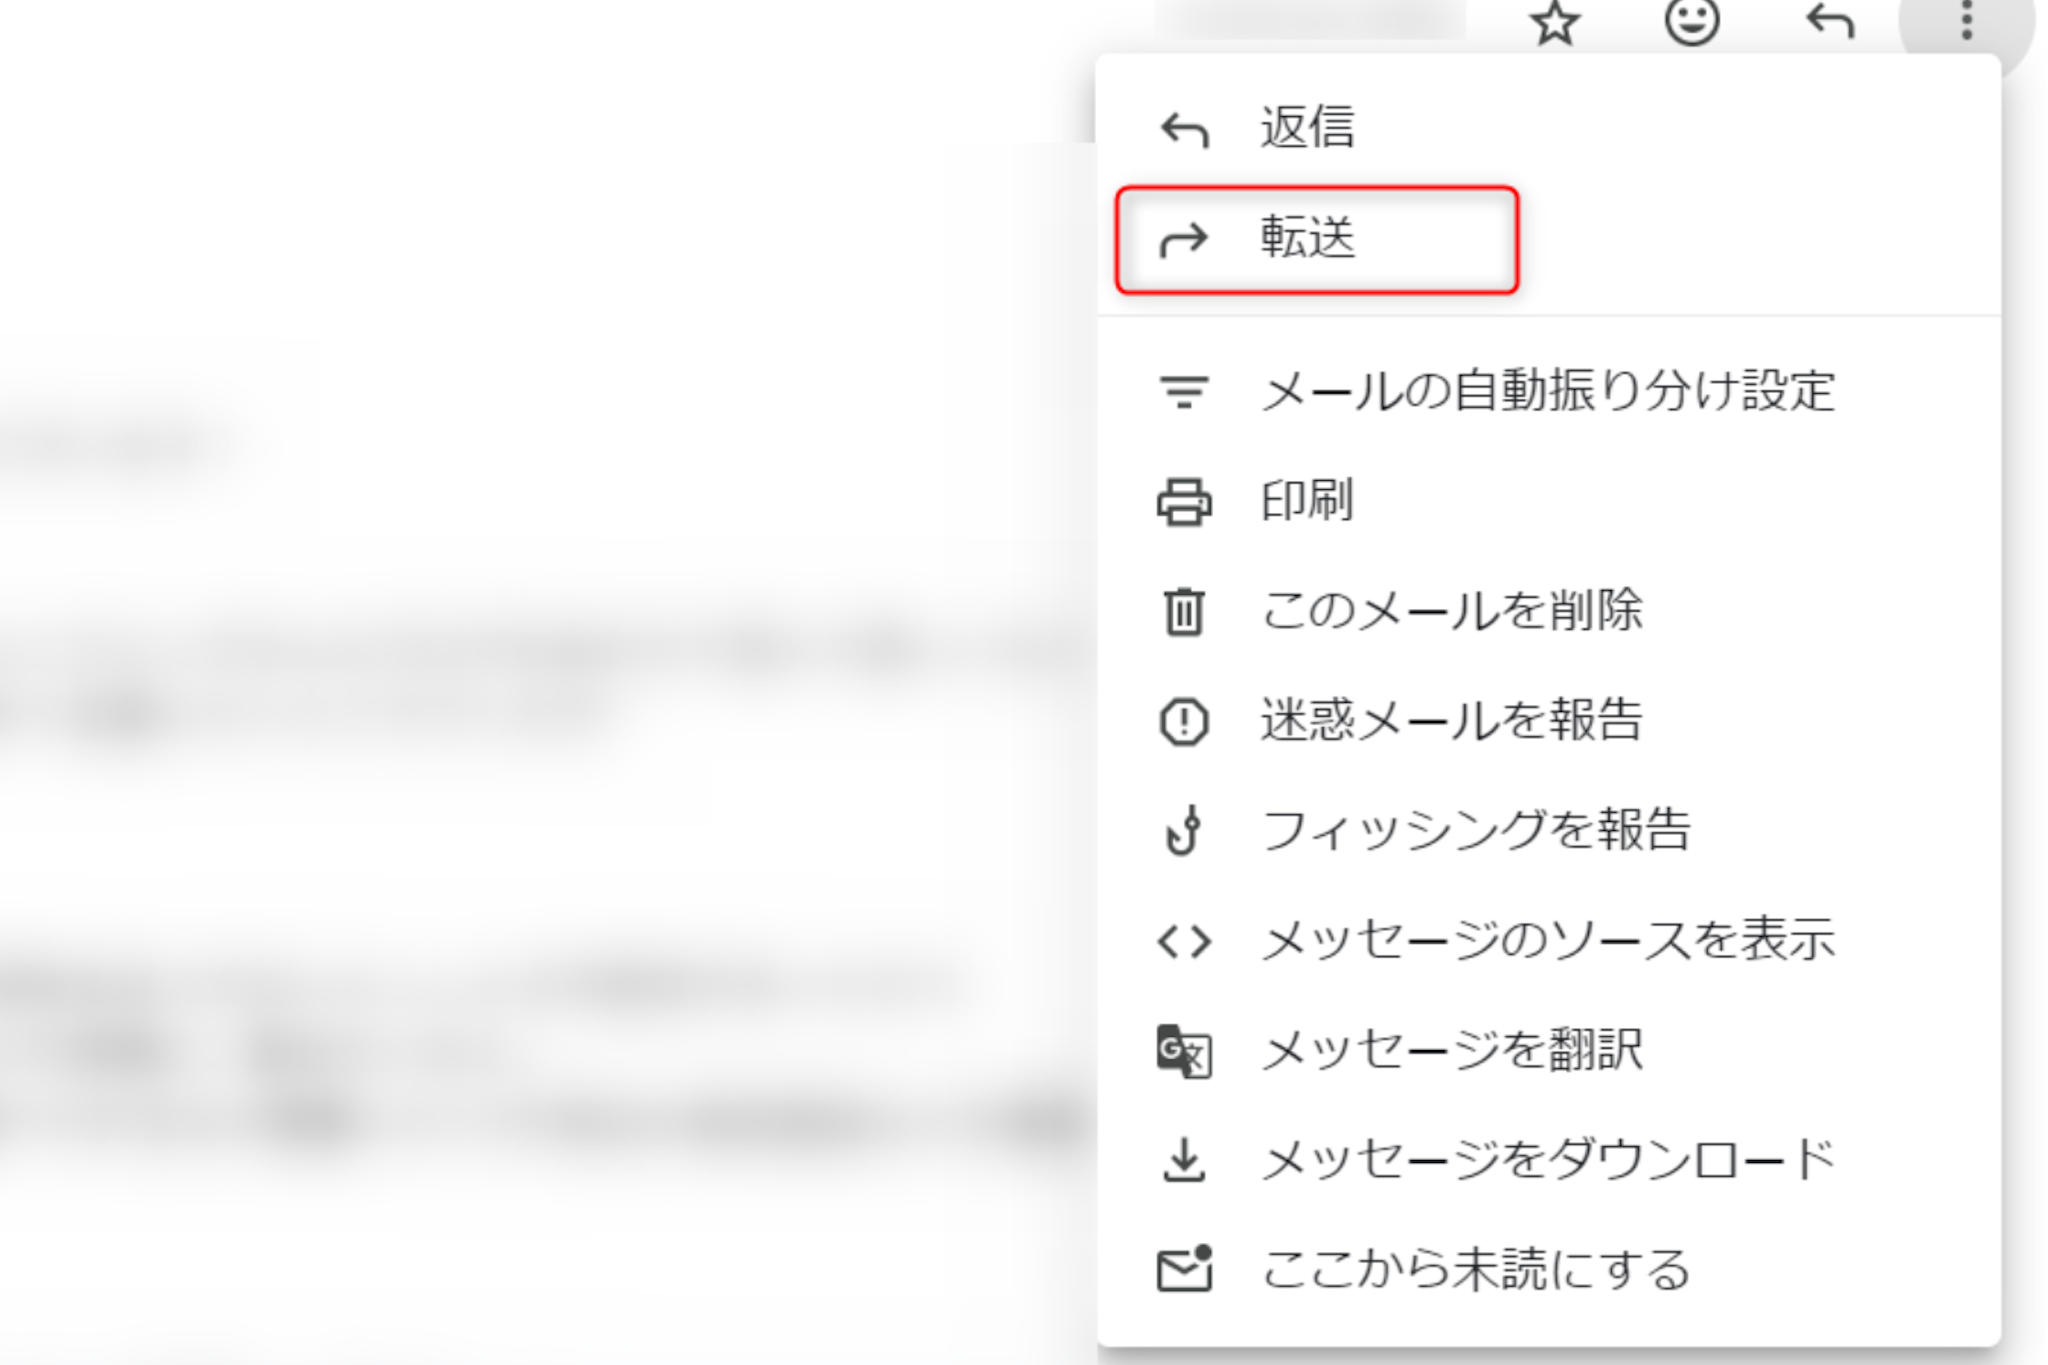Click the forward arrow icon beside 転送

point(1184,240)
